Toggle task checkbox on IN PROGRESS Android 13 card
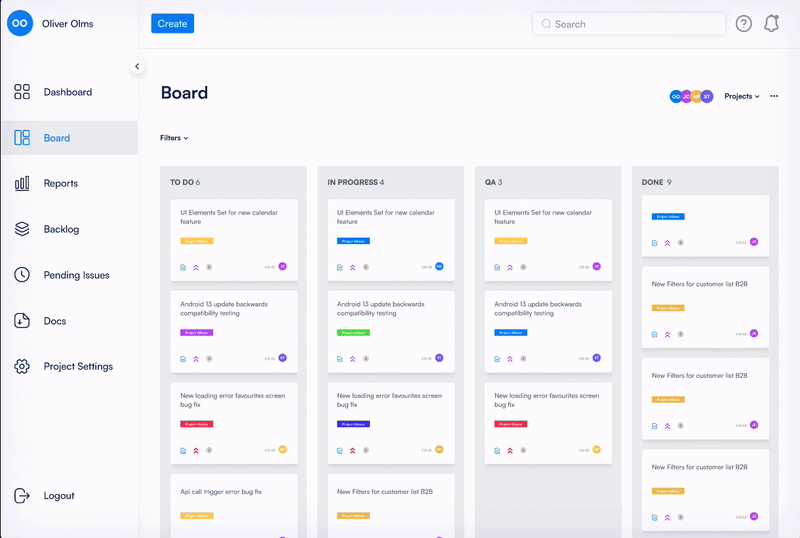800x538 pixels. pos(340,359)
